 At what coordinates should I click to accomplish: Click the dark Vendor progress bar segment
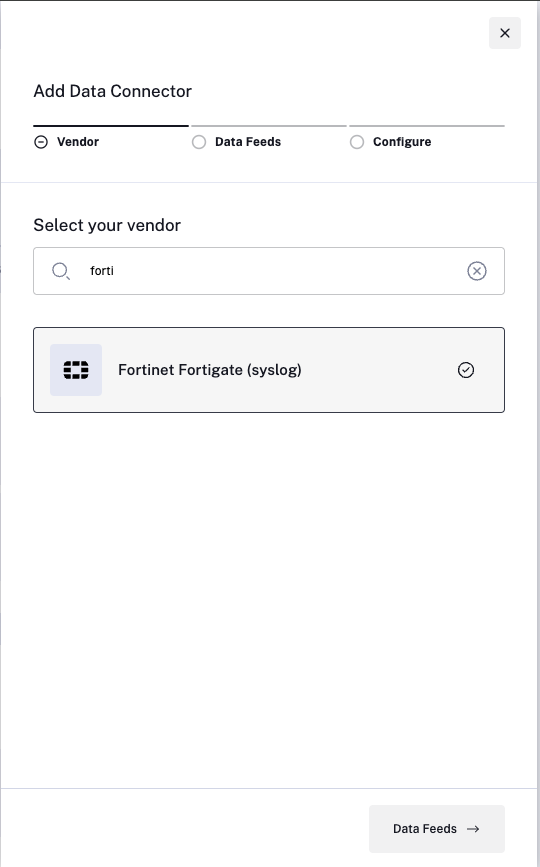111,126
